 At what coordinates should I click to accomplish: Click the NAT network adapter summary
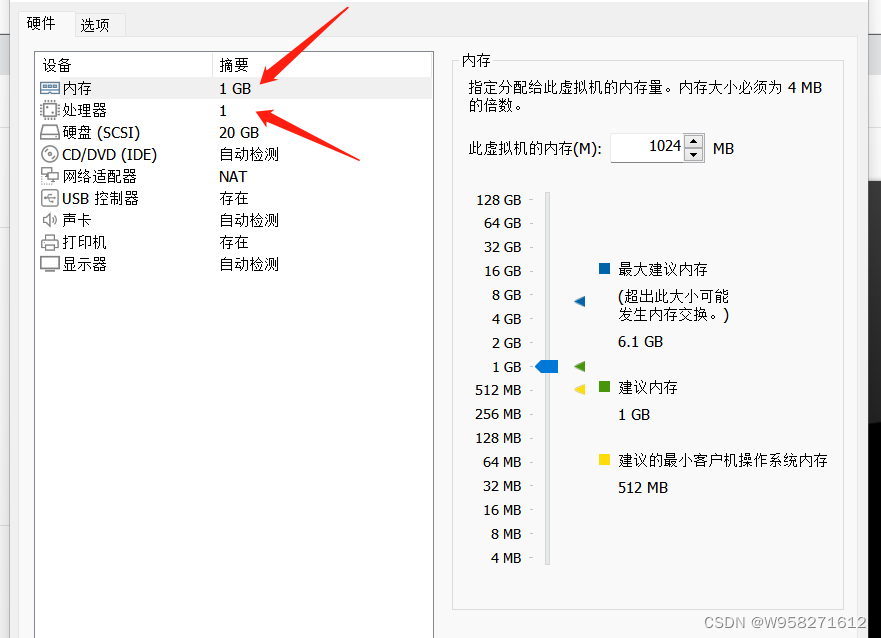click(x=233, y=176)
